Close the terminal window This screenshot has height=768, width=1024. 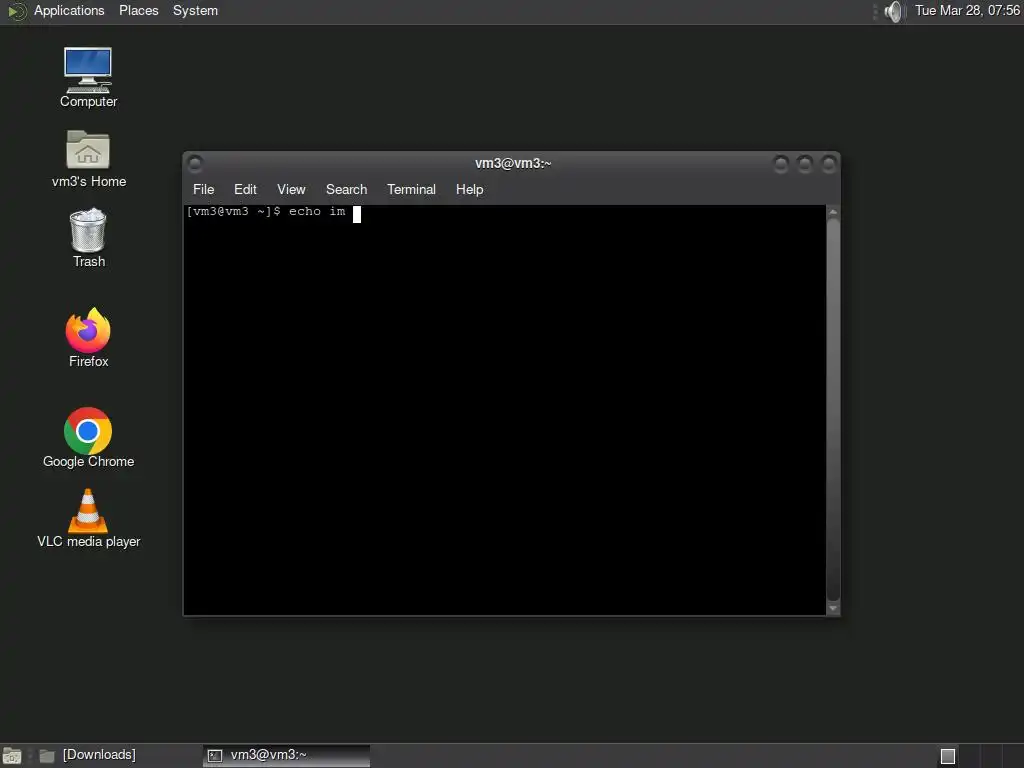click(x=828, y=163)
